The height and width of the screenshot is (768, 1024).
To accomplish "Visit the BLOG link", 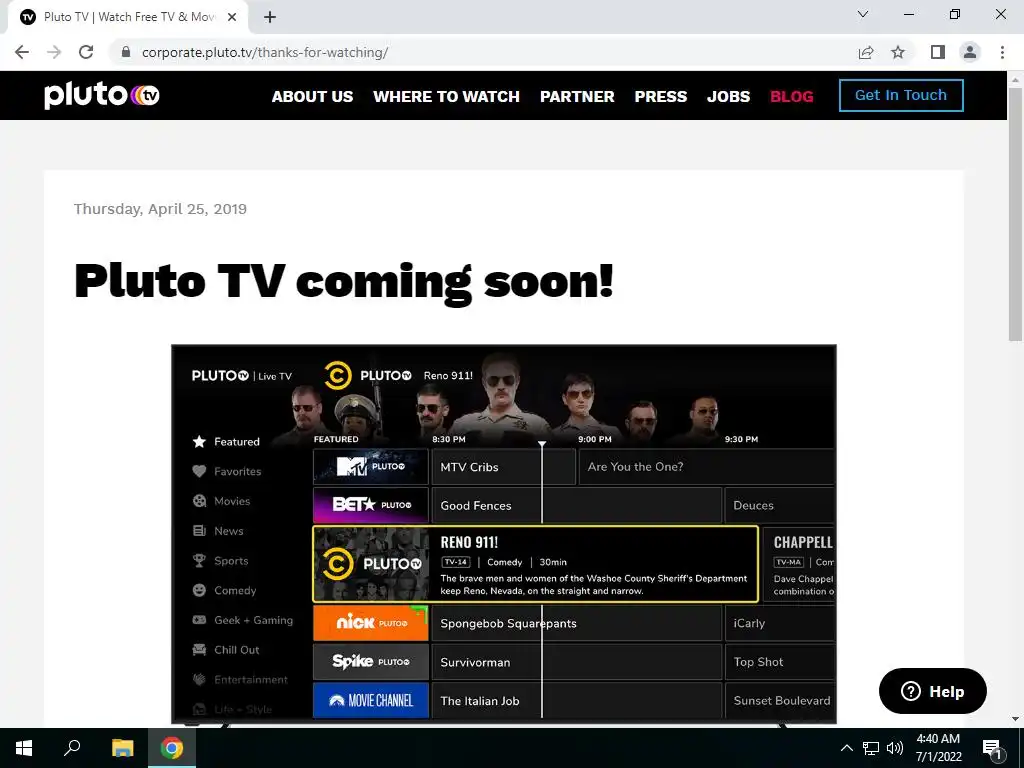I will point(792,97).
